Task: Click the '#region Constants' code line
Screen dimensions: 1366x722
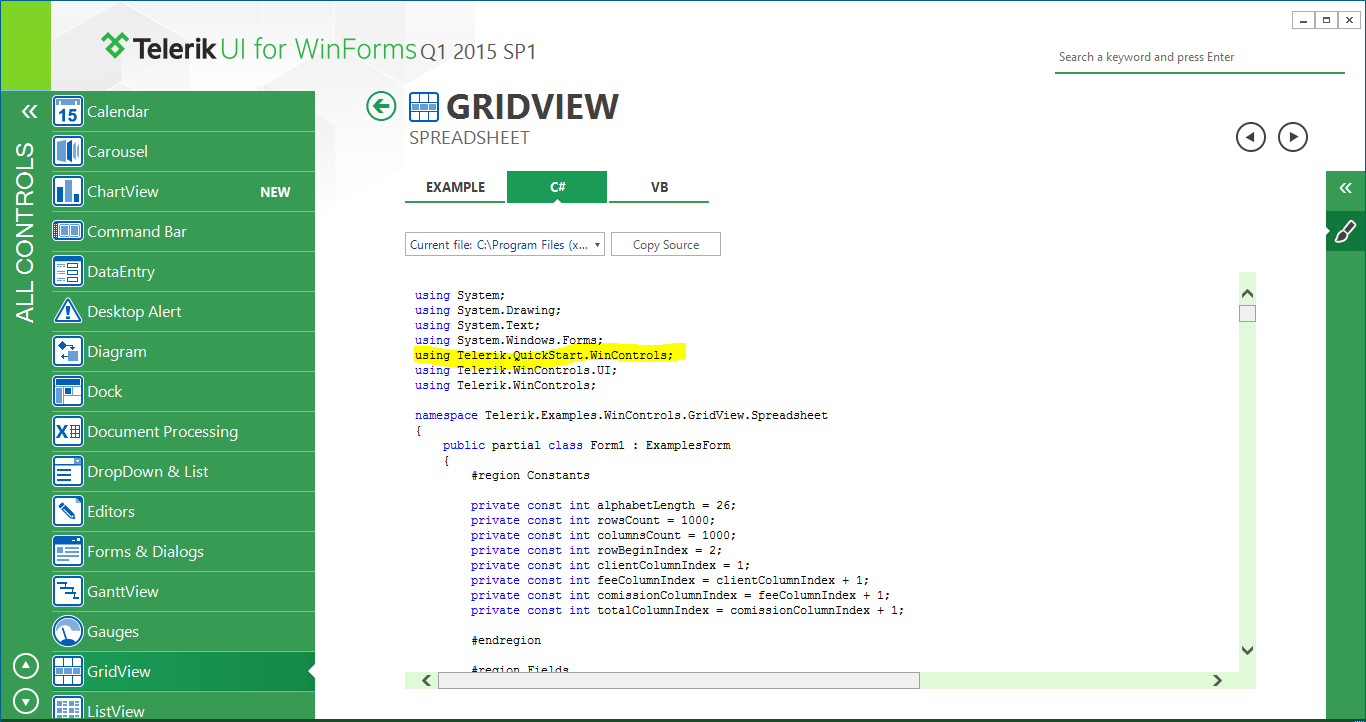Action: (x=530, y=475)
